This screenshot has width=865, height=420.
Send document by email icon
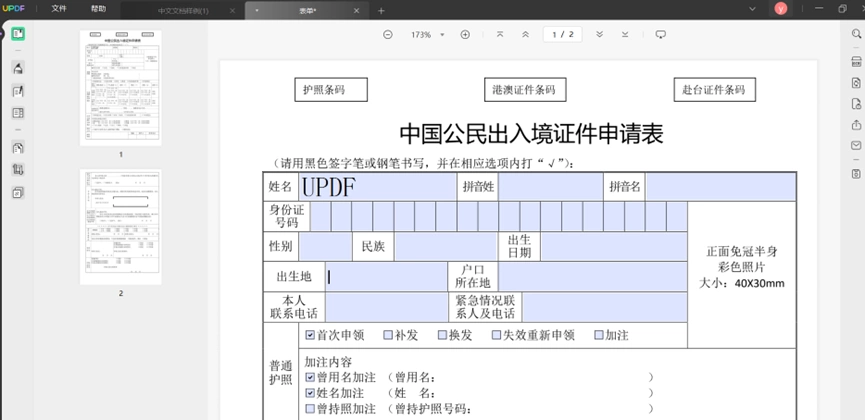[x=856, y=146]
